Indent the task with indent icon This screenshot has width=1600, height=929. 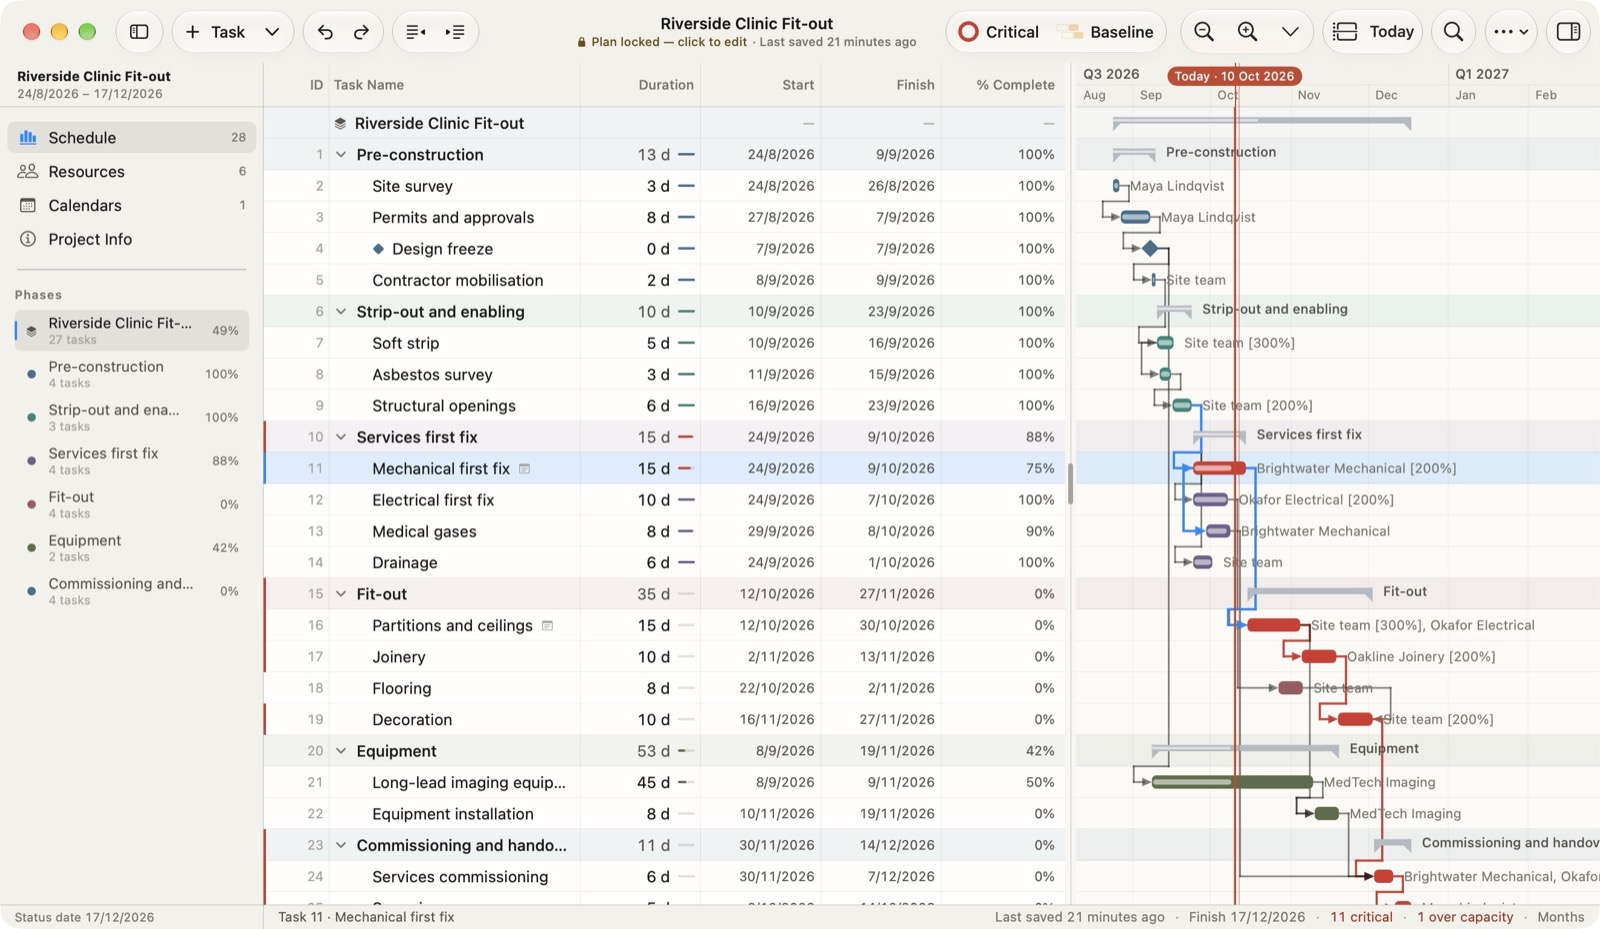[455, 32]
